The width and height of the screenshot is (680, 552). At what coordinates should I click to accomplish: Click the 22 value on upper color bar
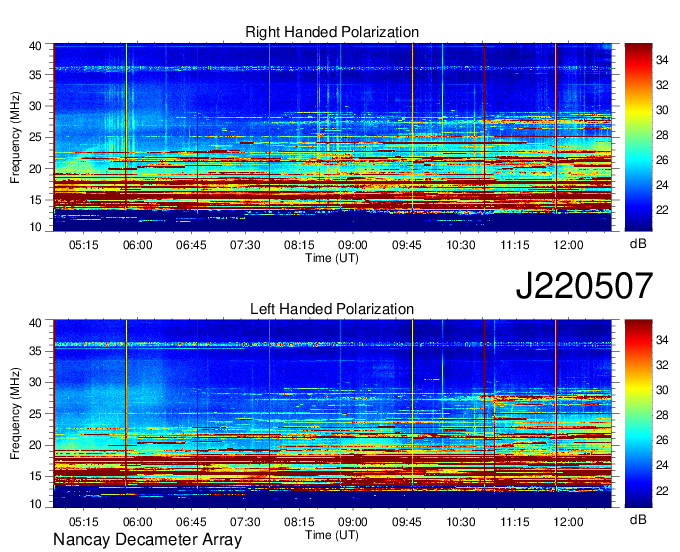[x=662, y=210]
